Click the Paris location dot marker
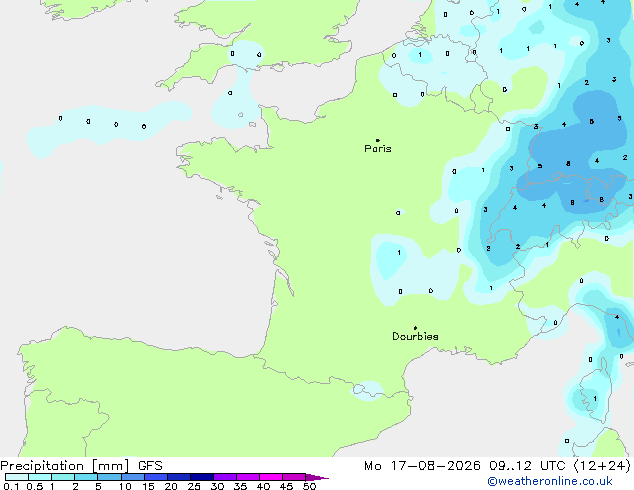Screen dimensions: 634x490 (x=378, y=140)
